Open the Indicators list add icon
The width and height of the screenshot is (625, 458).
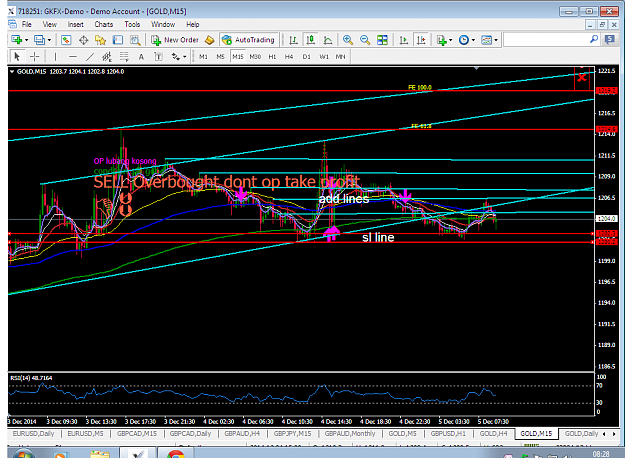[x=441, y=40]
